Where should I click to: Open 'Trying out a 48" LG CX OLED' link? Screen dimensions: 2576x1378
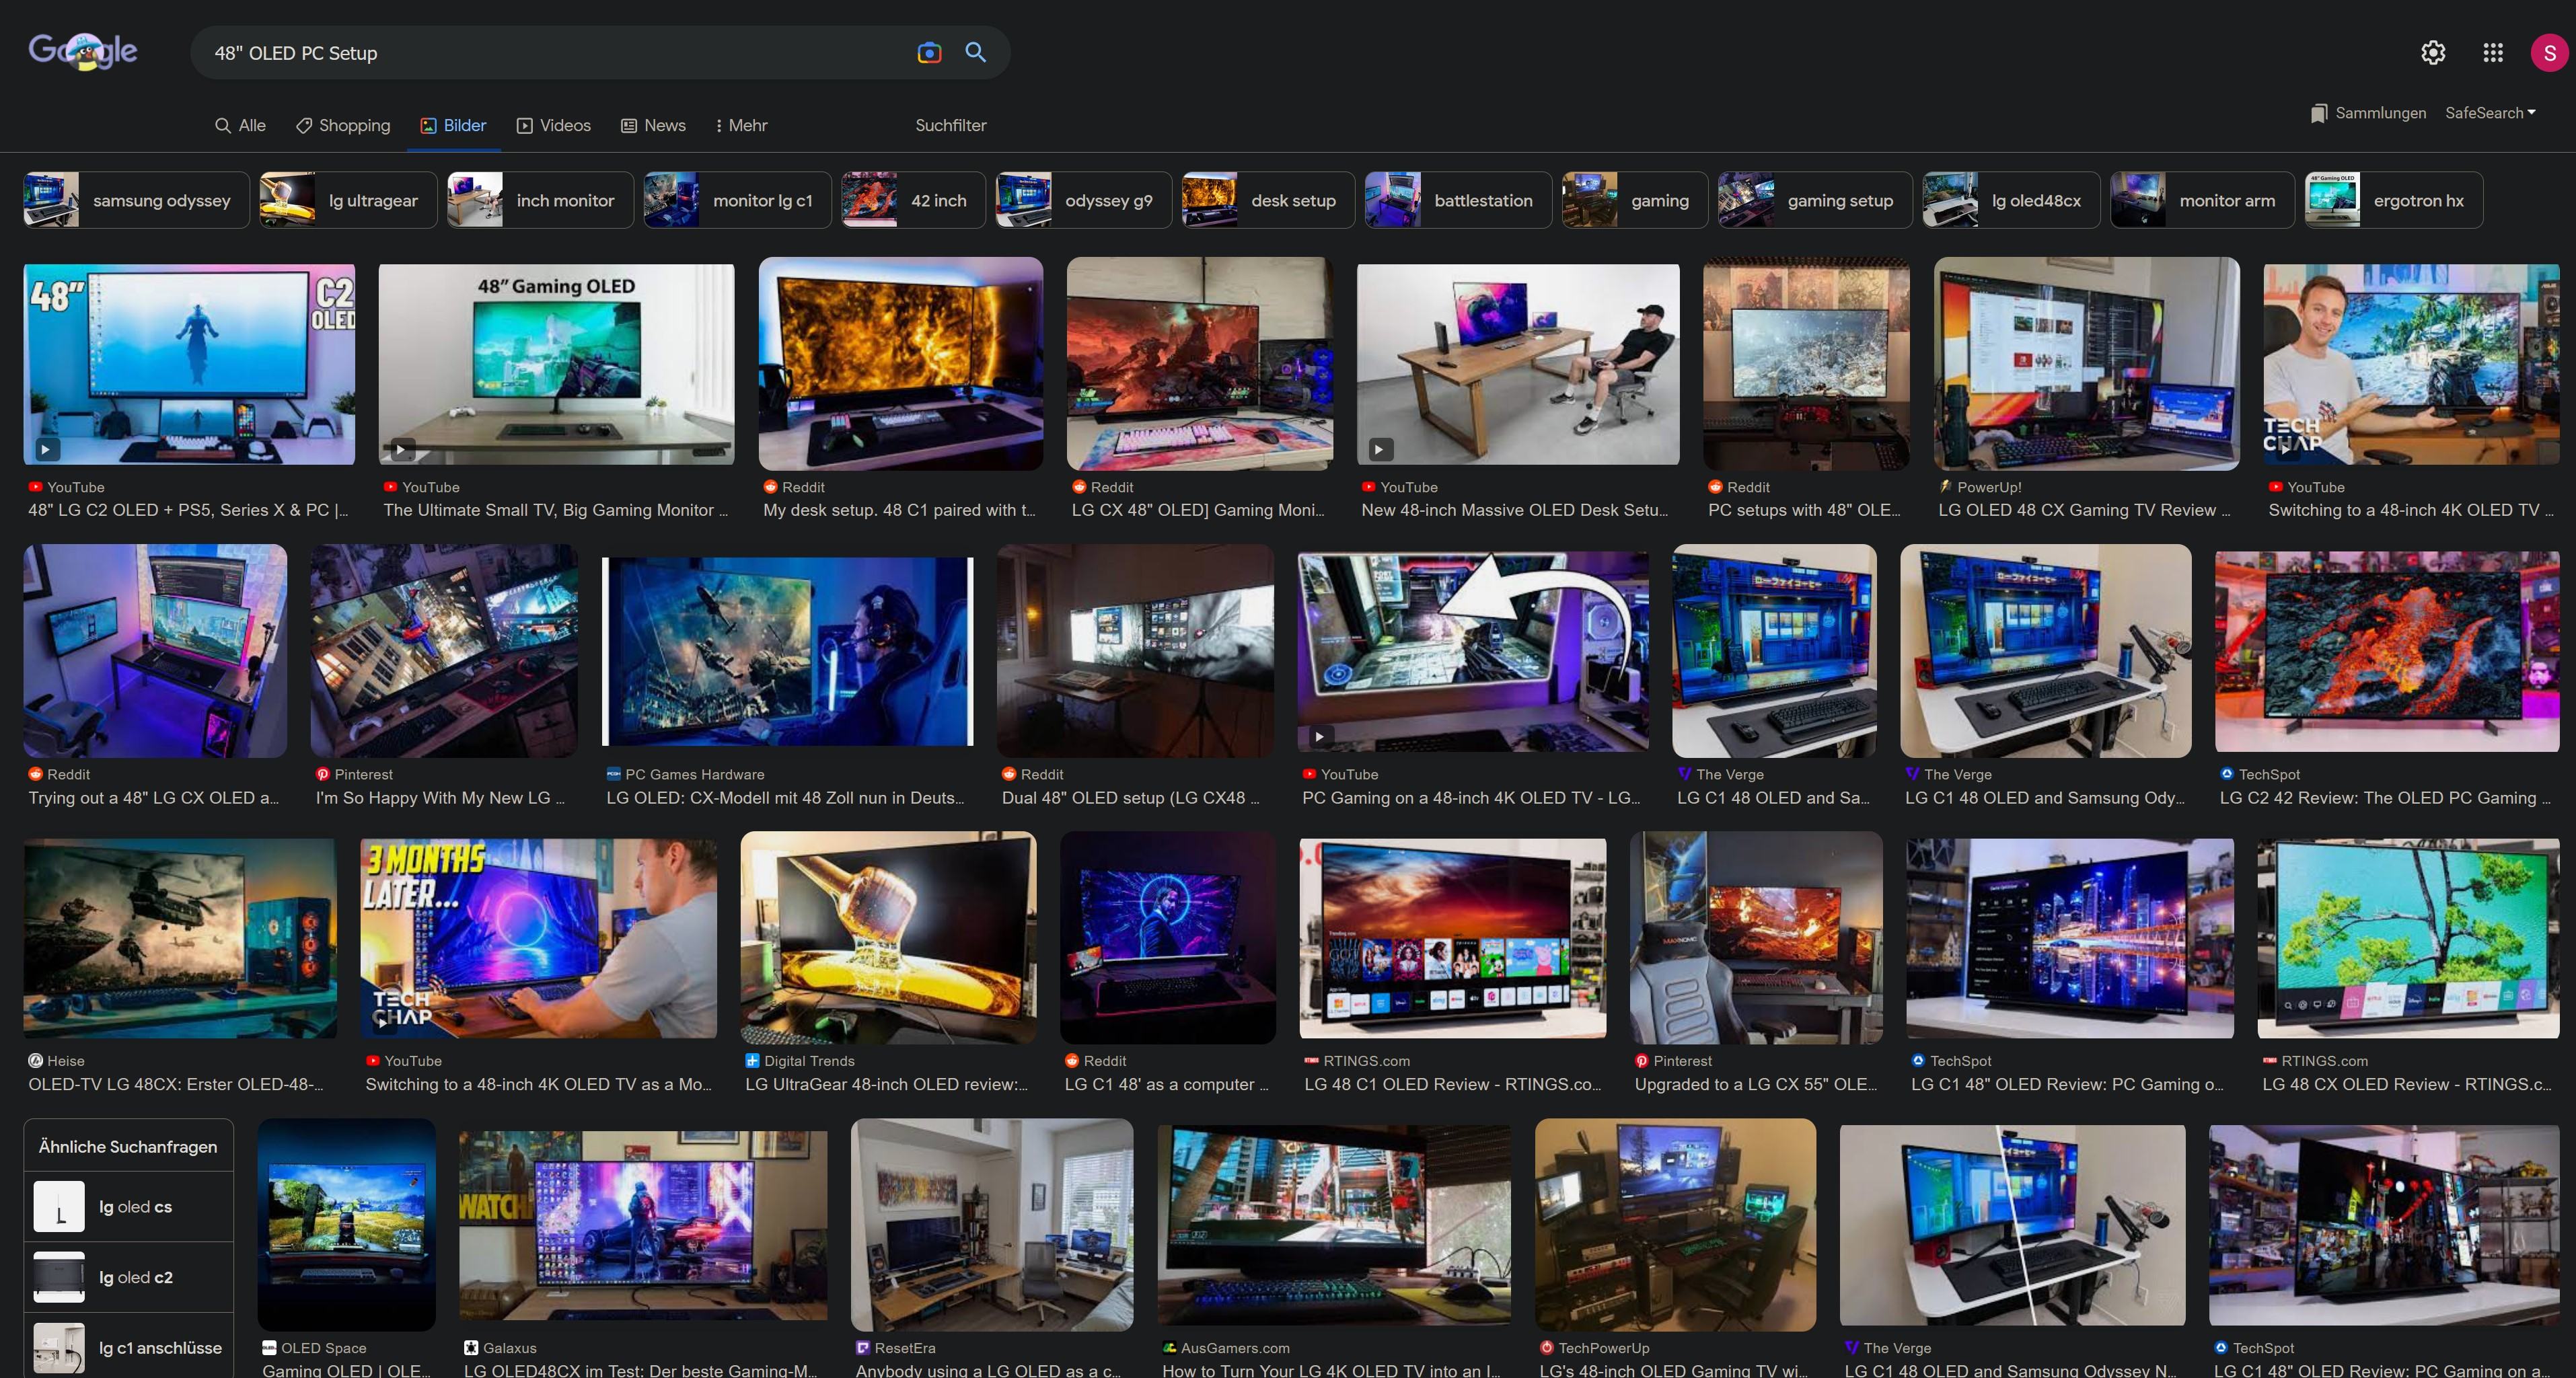[x=154, y=798]
